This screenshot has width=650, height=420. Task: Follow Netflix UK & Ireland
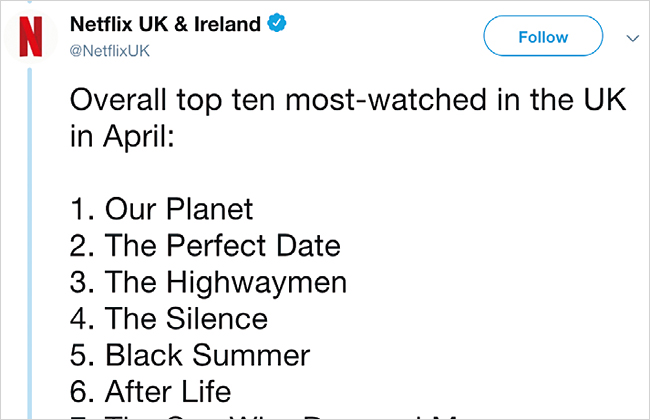[x=543, y=36]
